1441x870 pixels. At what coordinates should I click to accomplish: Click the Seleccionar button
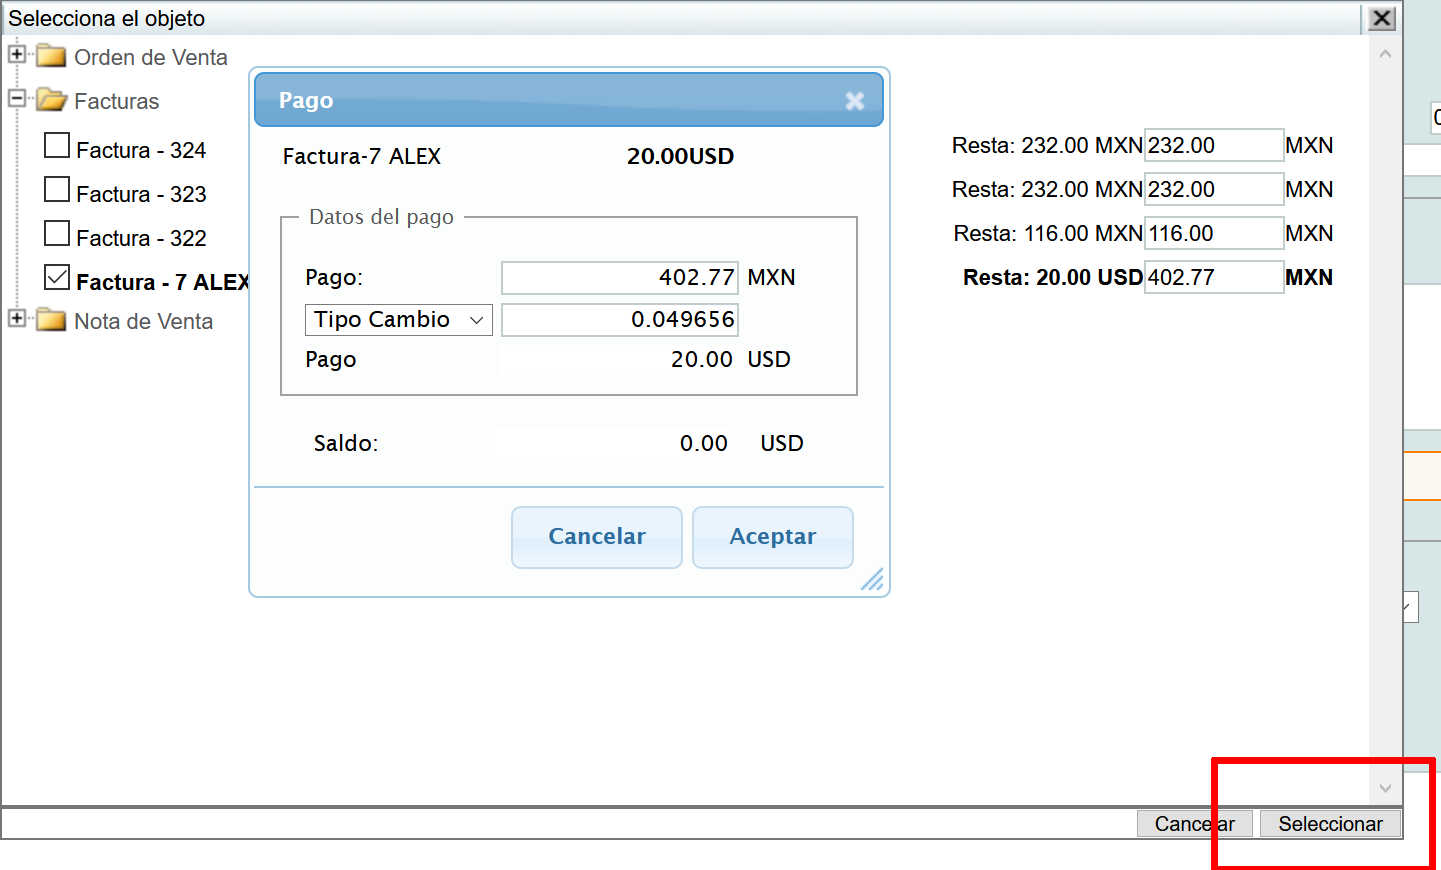point(1329,824)
